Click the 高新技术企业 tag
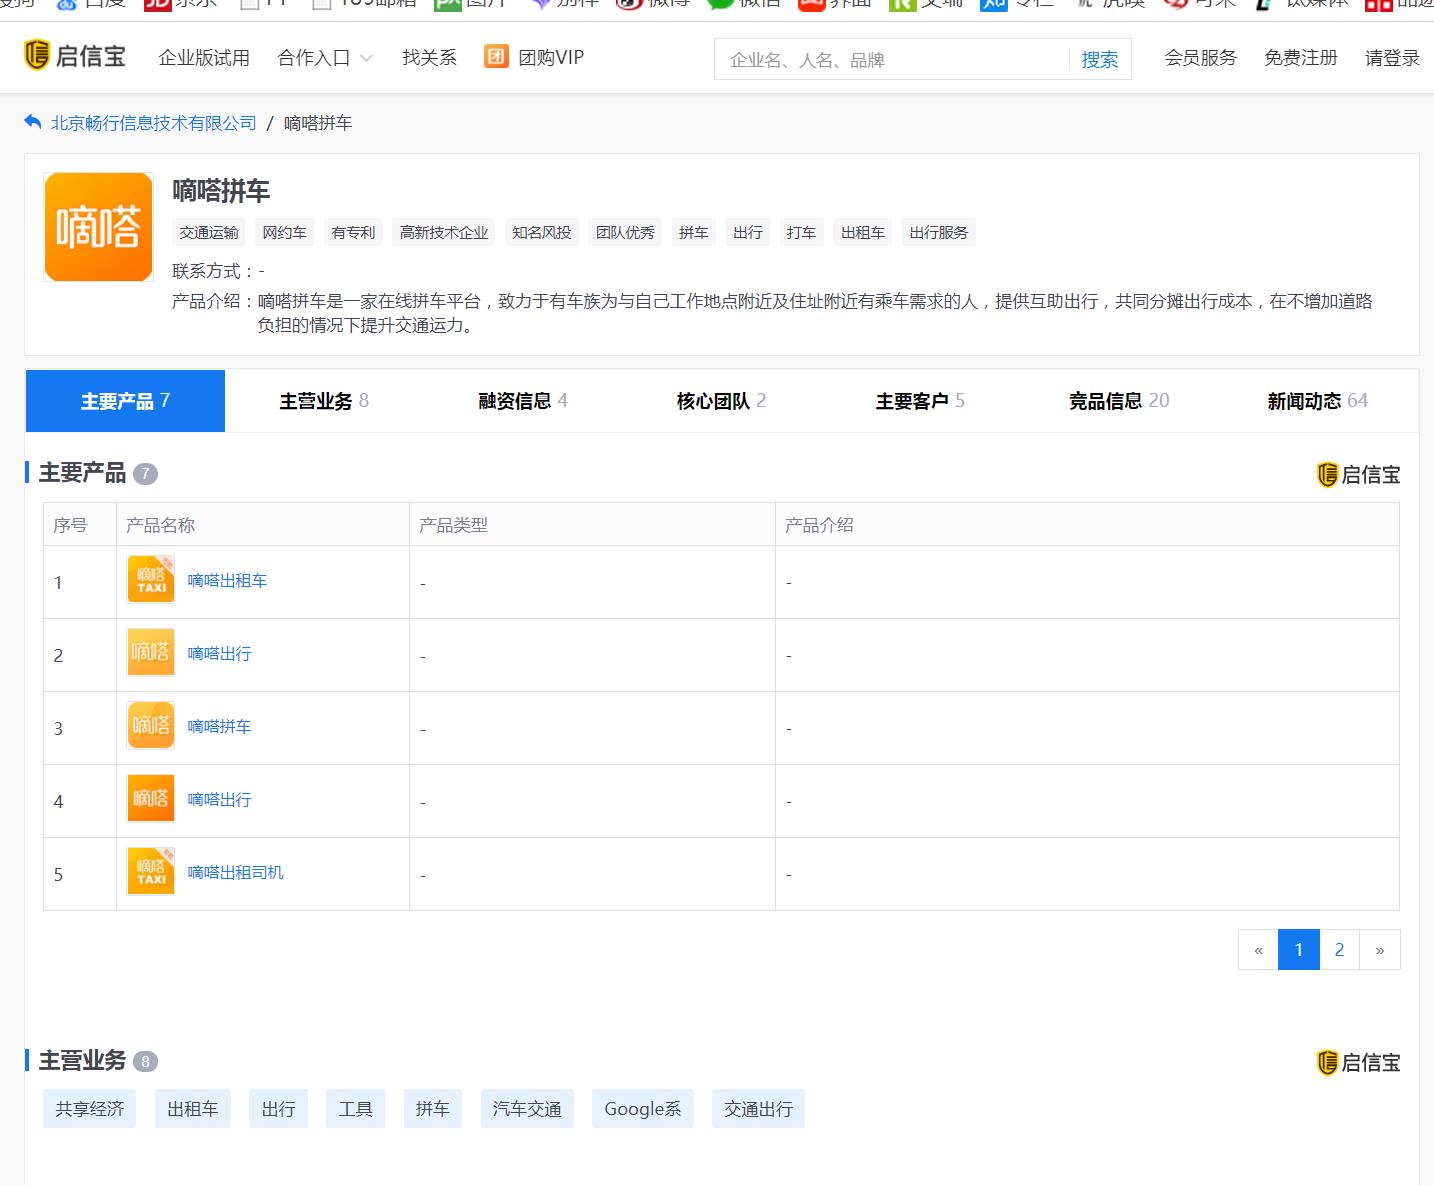1434x1185 pixels. [x=444, y=233]
